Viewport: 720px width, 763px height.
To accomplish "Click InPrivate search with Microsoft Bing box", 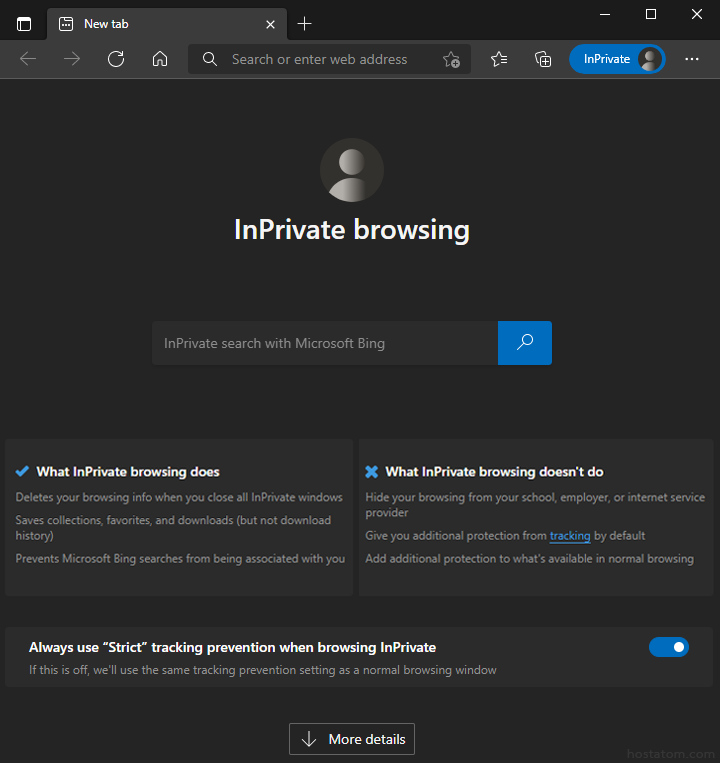I will 325,343.
